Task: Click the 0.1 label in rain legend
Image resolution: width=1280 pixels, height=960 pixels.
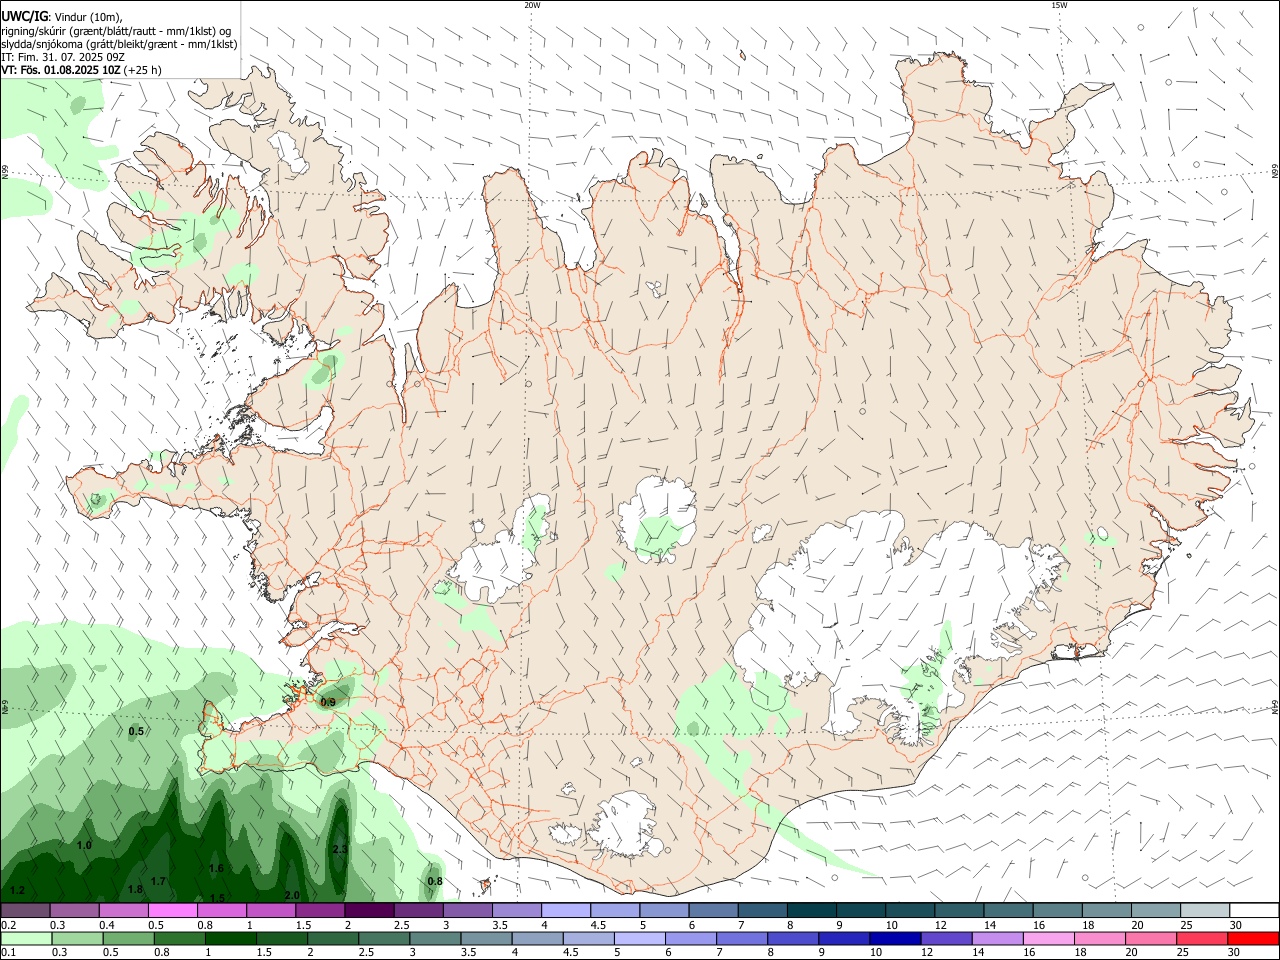Action: [8, 952]
